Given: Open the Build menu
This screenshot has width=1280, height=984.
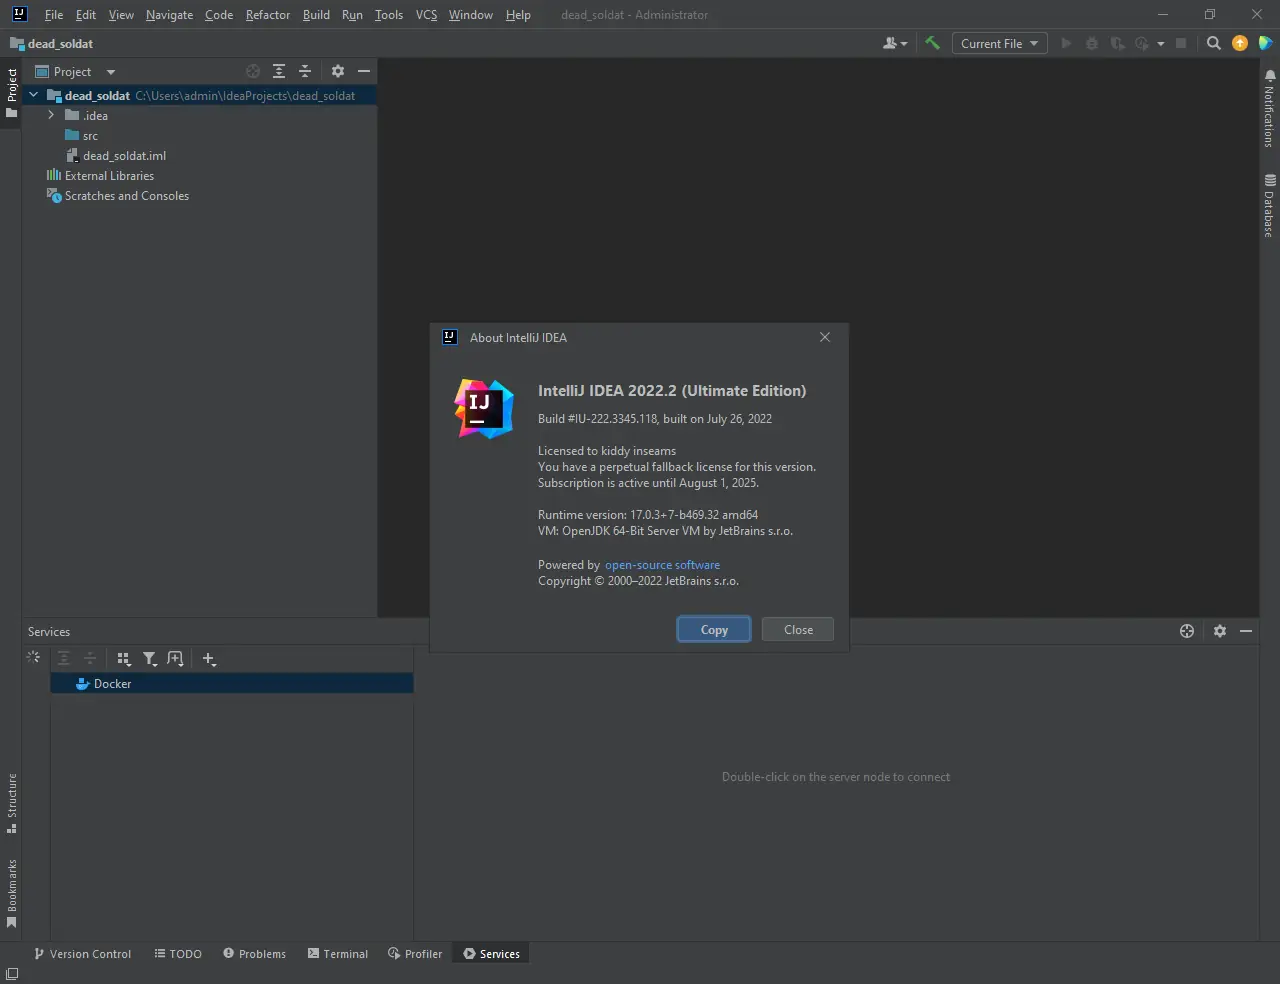Looking at the screenshot, I should tap(316, 15).
